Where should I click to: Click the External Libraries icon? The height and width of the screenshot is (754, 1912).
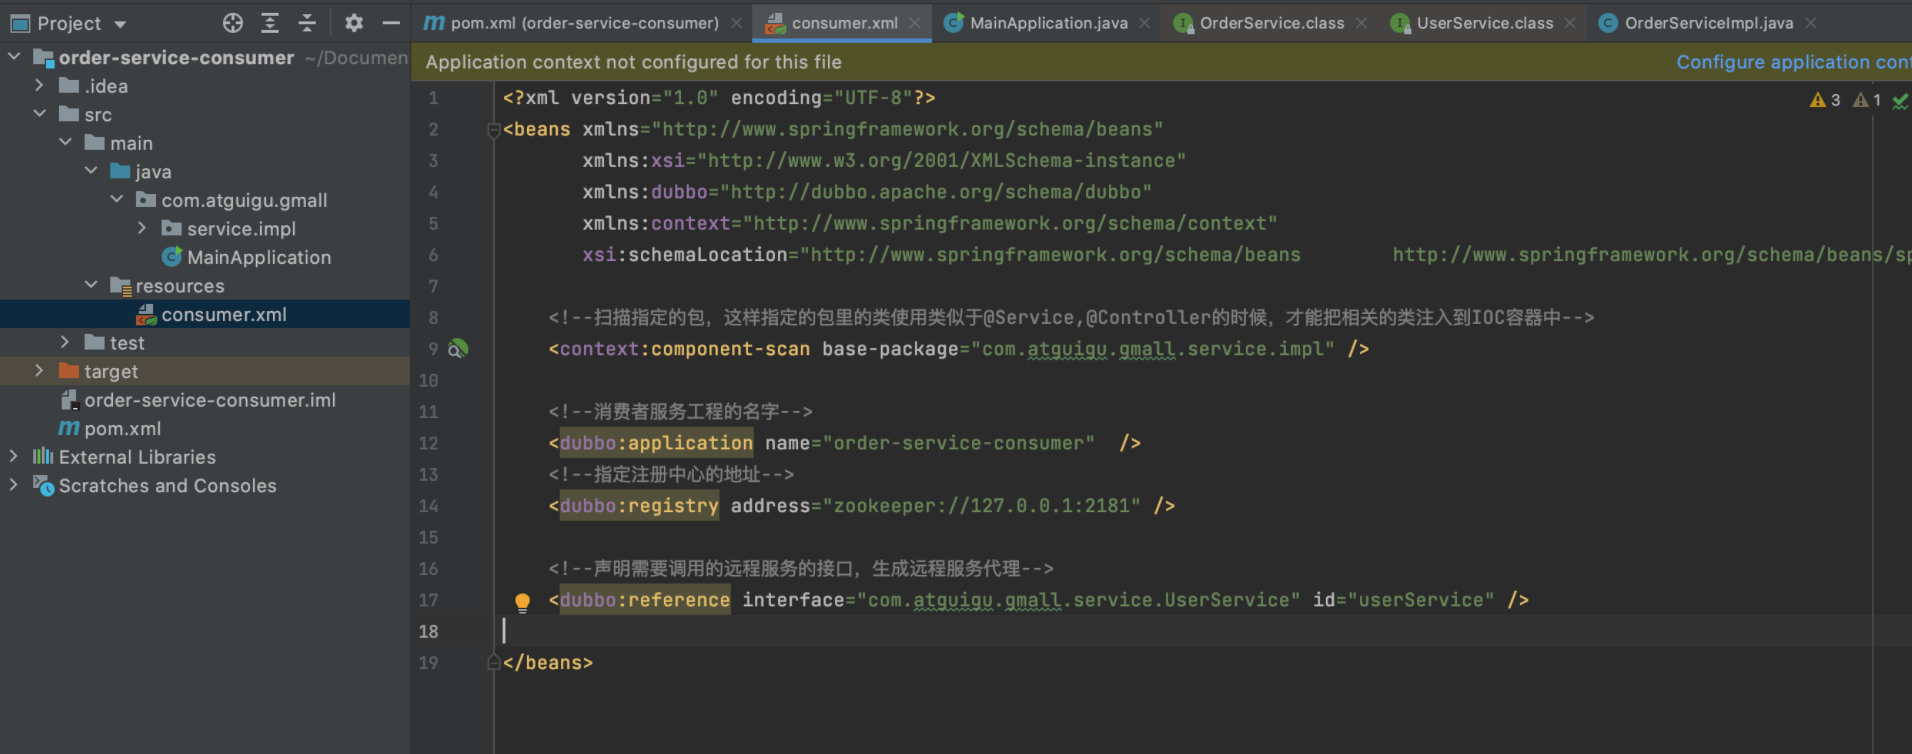43,456
